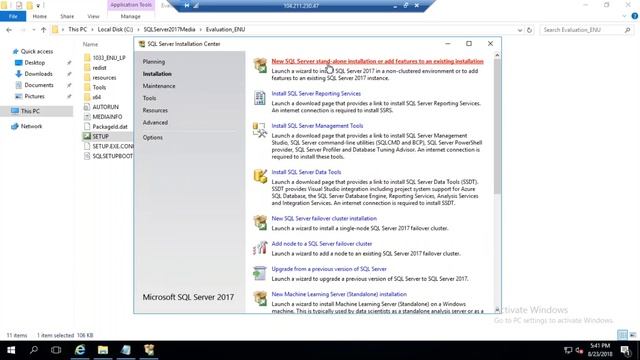Open the Manage ribbon tab

click(x=131, y=16)
